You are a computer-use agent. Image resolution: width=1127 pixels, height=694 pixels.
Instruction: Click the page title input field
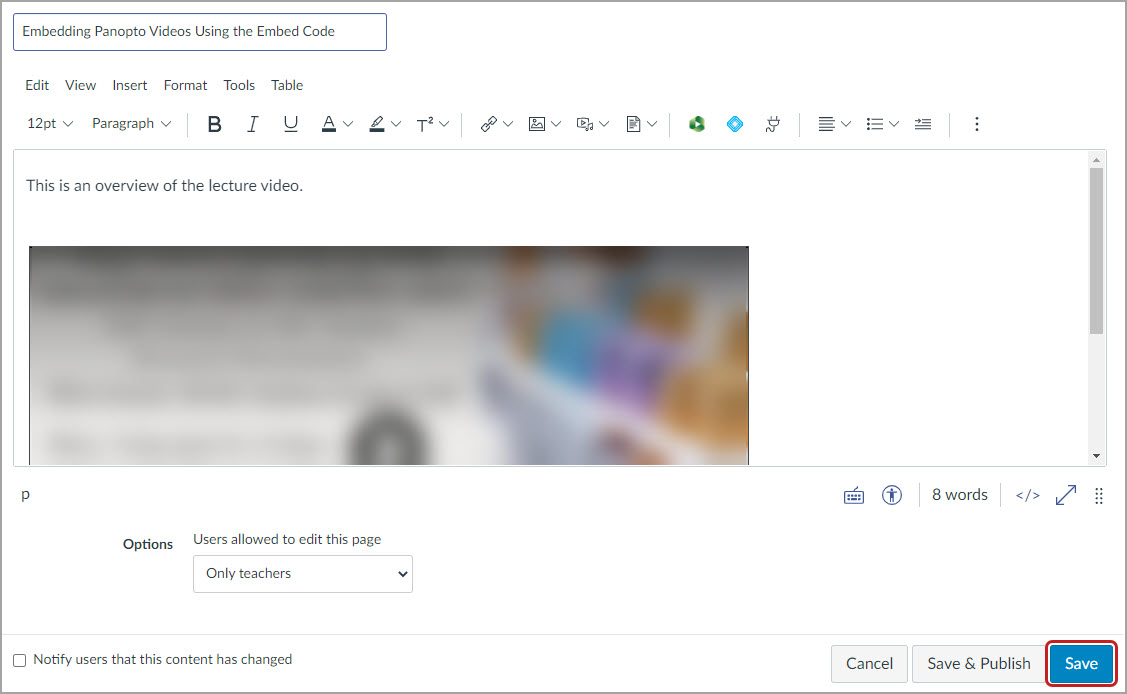[200, 32]
